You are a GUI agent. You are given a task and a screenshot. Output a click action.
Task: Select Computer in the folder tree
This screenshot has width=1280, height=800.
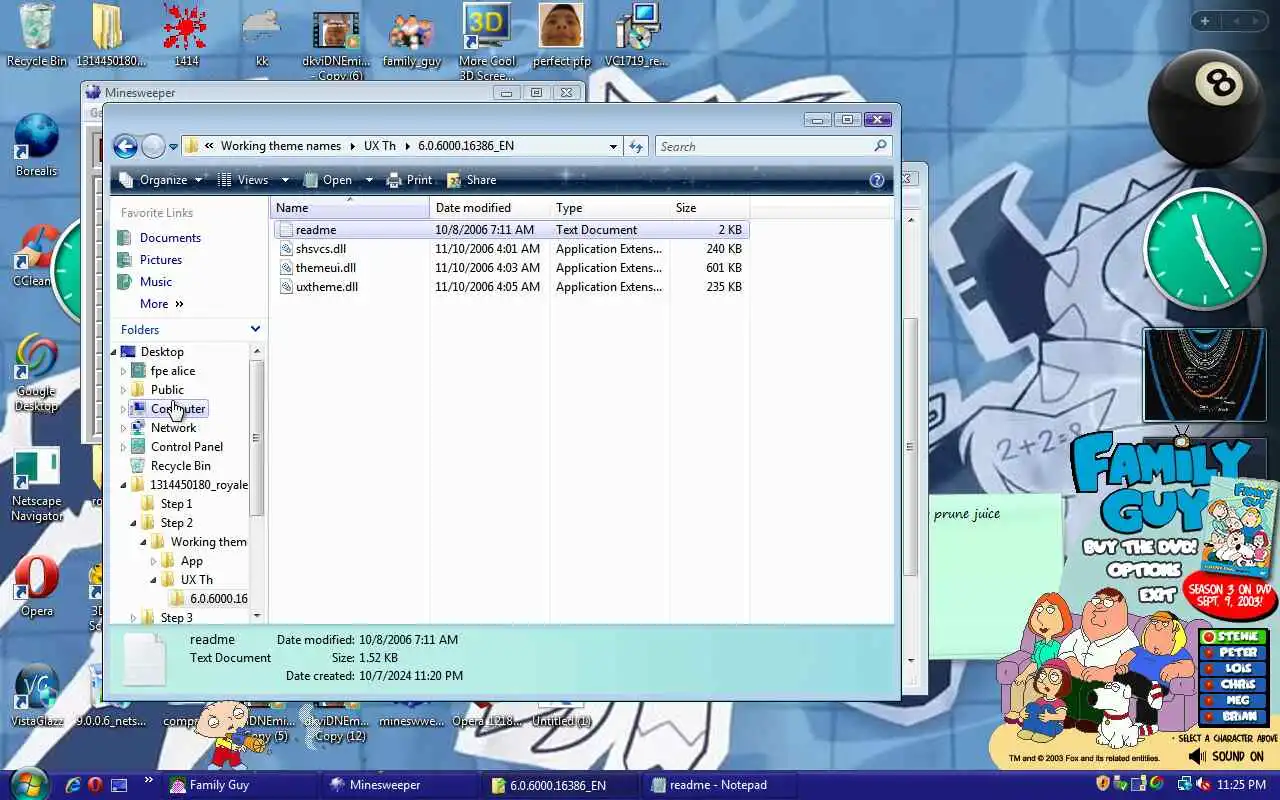tap(177, 409)
